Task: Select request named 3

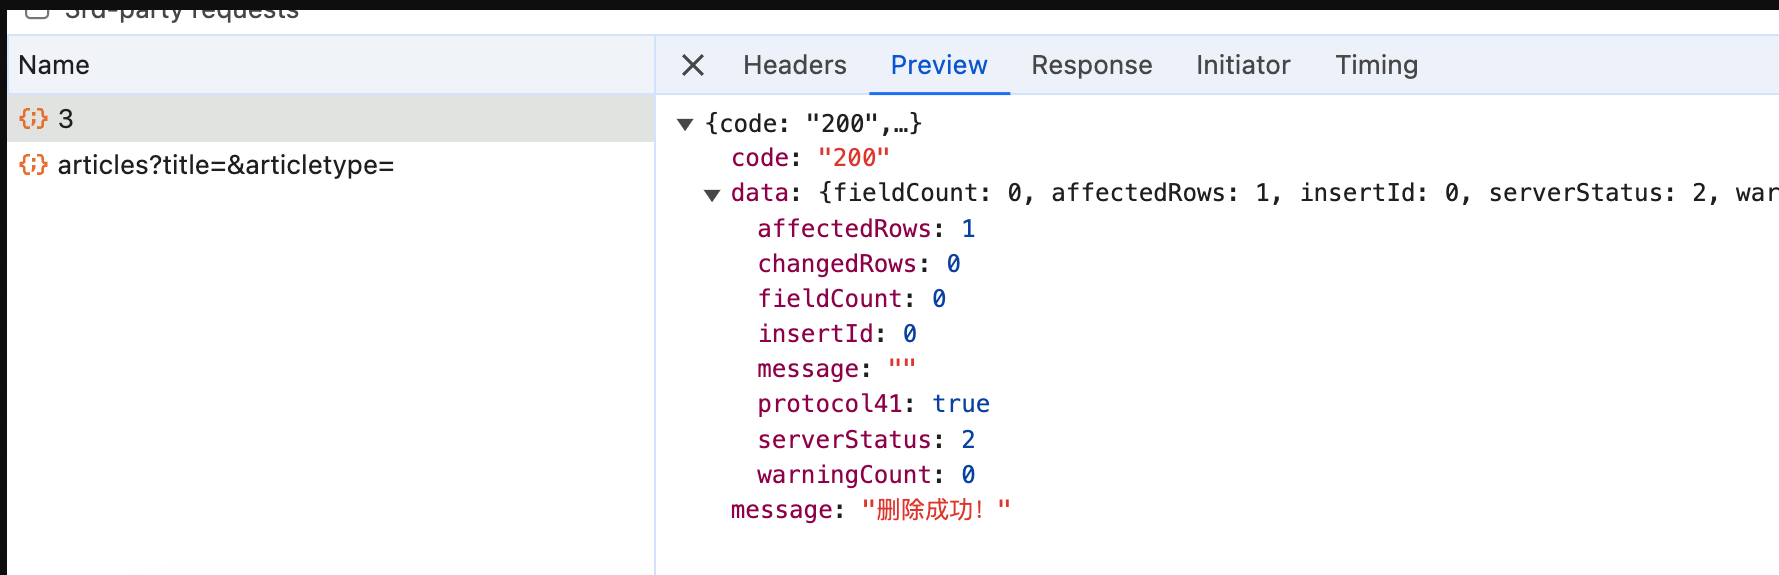Action: click(66, 119)
